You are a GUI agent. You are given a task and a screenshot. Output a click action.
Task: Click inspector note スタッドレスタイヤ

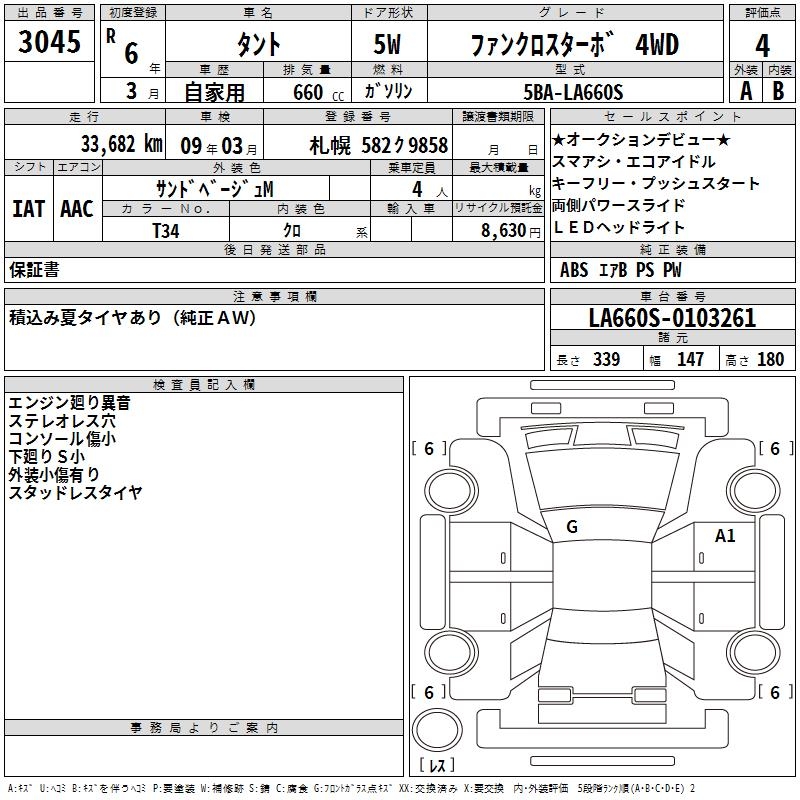75,492
